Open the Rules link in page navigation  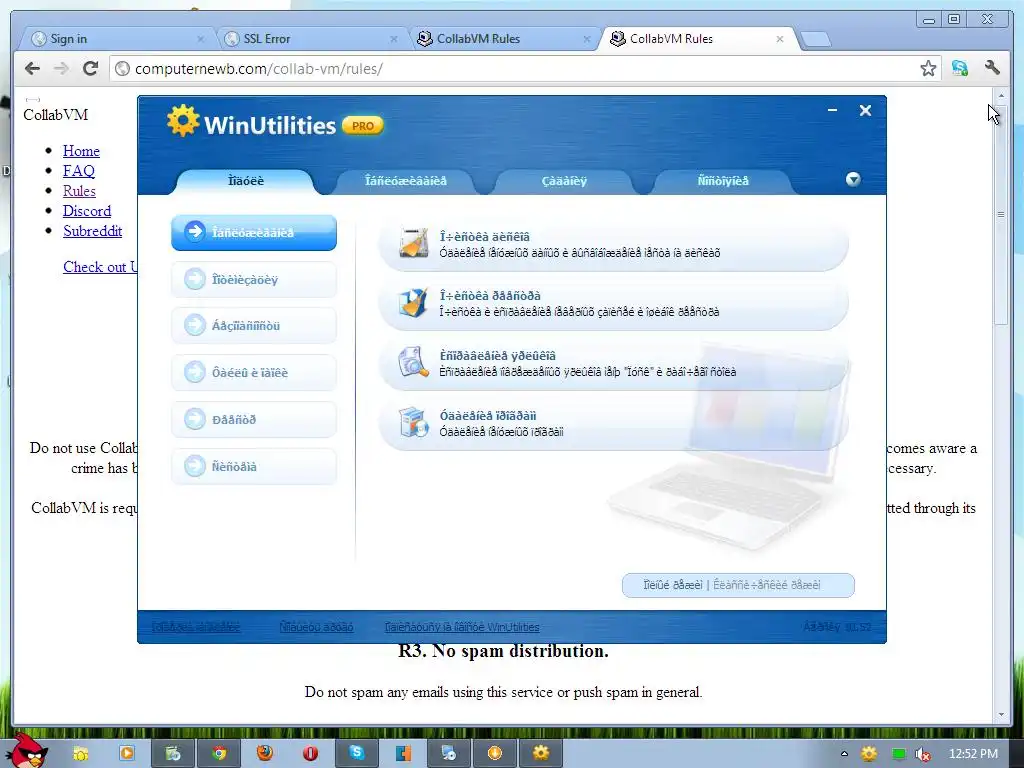click(x=79, y=191)
